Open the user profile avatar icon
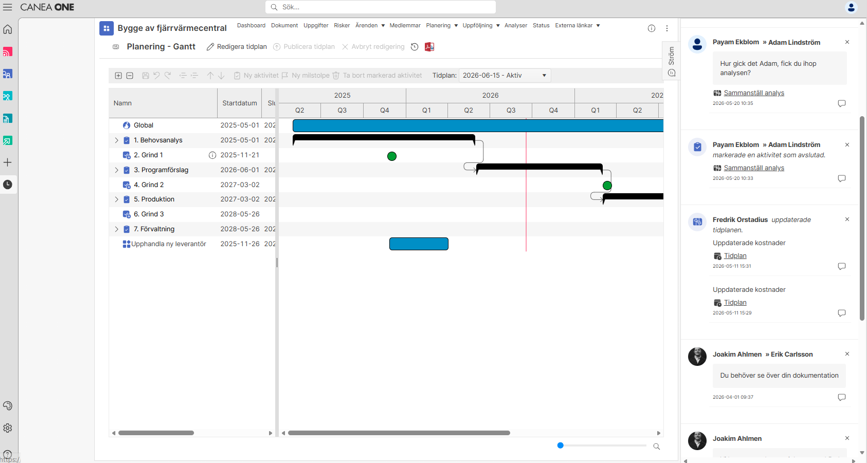 click(x=851, y=7)
